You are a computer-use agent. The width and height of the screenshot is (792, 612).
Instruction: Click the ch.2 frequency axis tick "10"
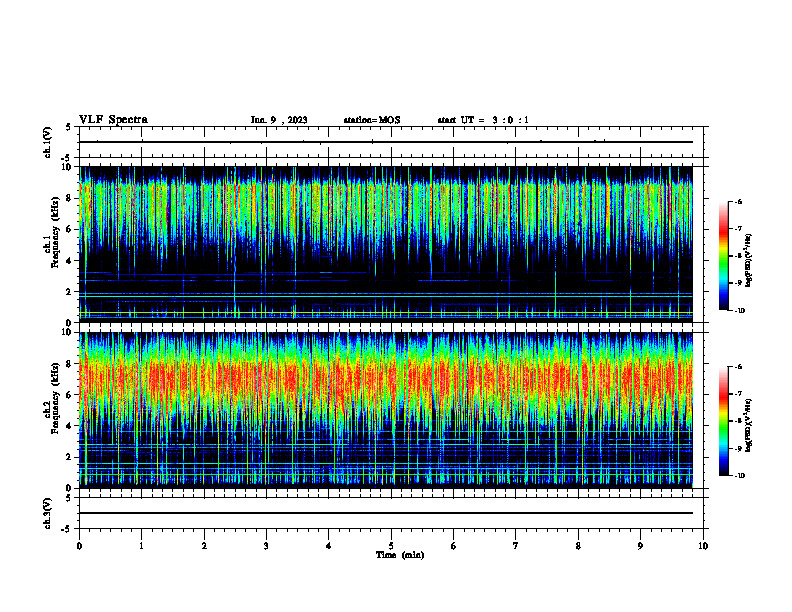tap(67, 332)
